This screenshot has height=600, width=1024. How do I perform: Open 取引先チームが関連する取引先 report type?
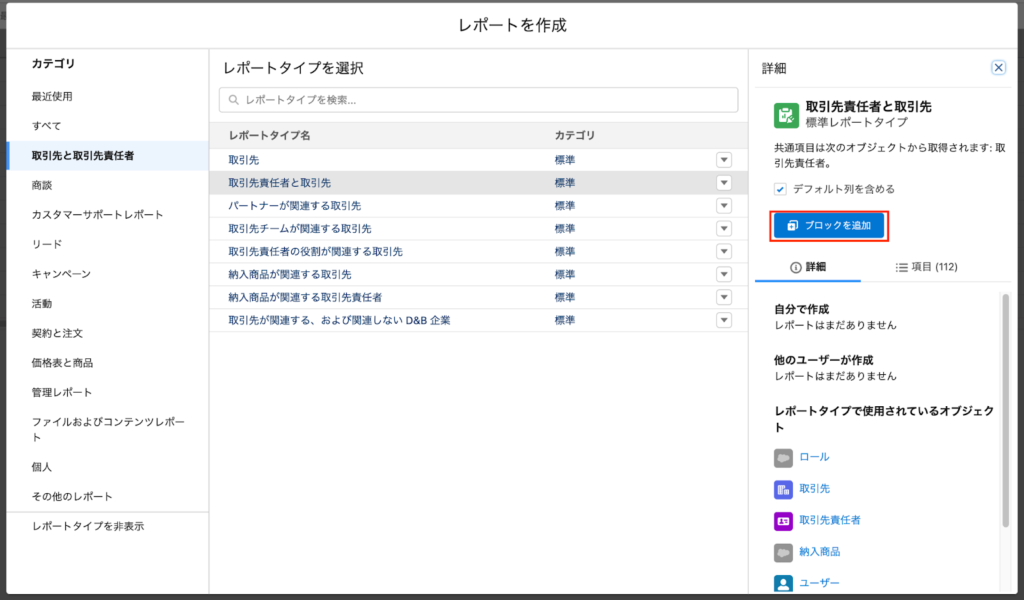click(300, 229)
